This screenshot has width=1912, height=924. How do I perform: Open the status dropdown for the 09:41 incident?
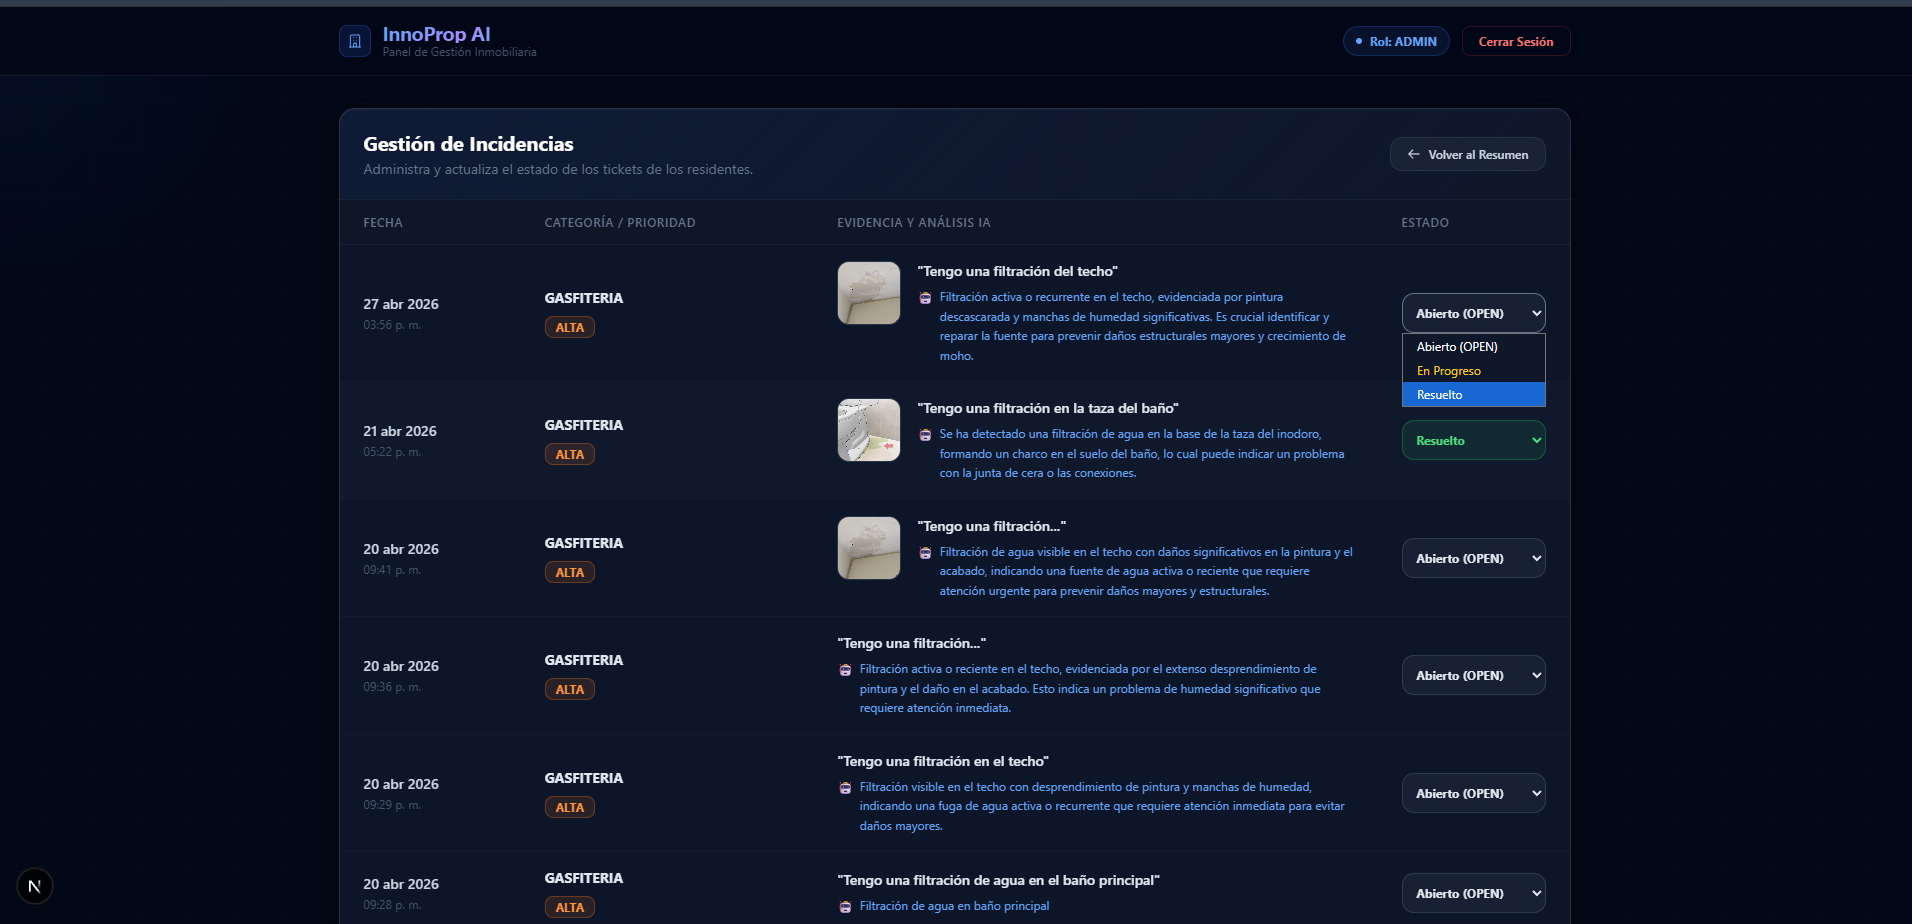1473,558
